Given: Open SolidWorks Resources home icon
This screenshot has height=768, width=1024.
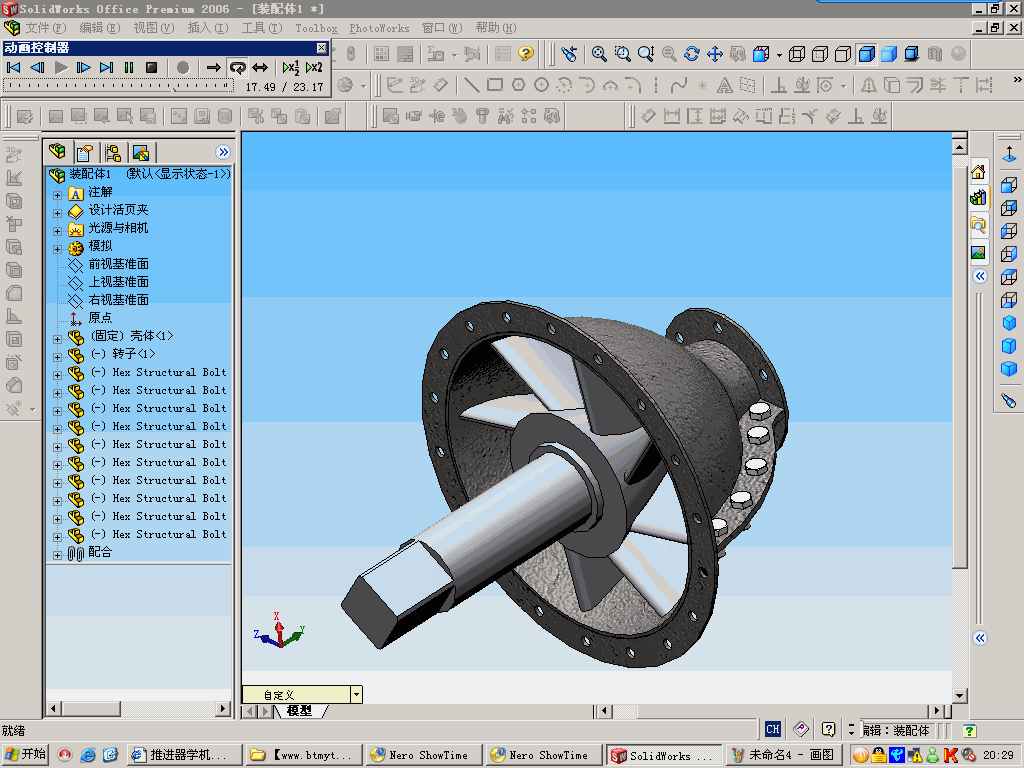Looking at the screenshot, I should tap(978, 172).
